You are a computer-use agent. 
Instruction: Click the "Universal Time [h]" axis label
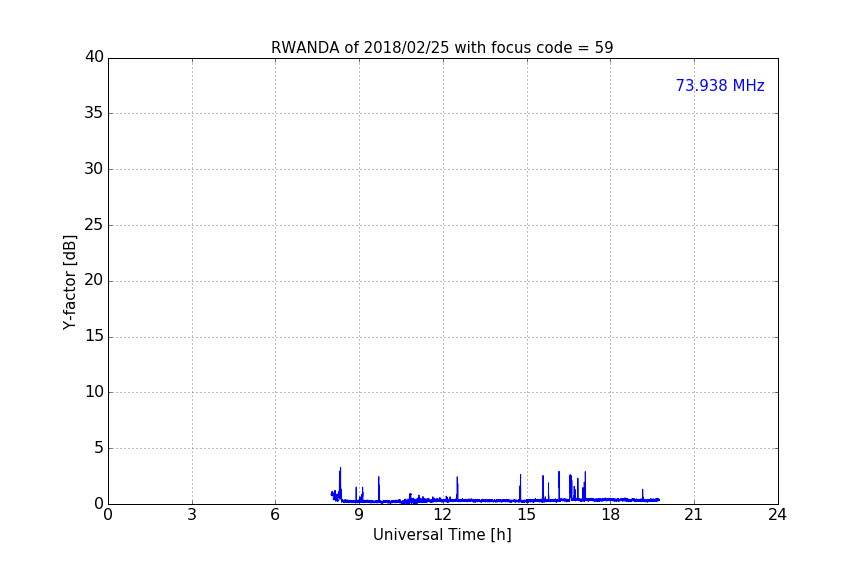442,535
